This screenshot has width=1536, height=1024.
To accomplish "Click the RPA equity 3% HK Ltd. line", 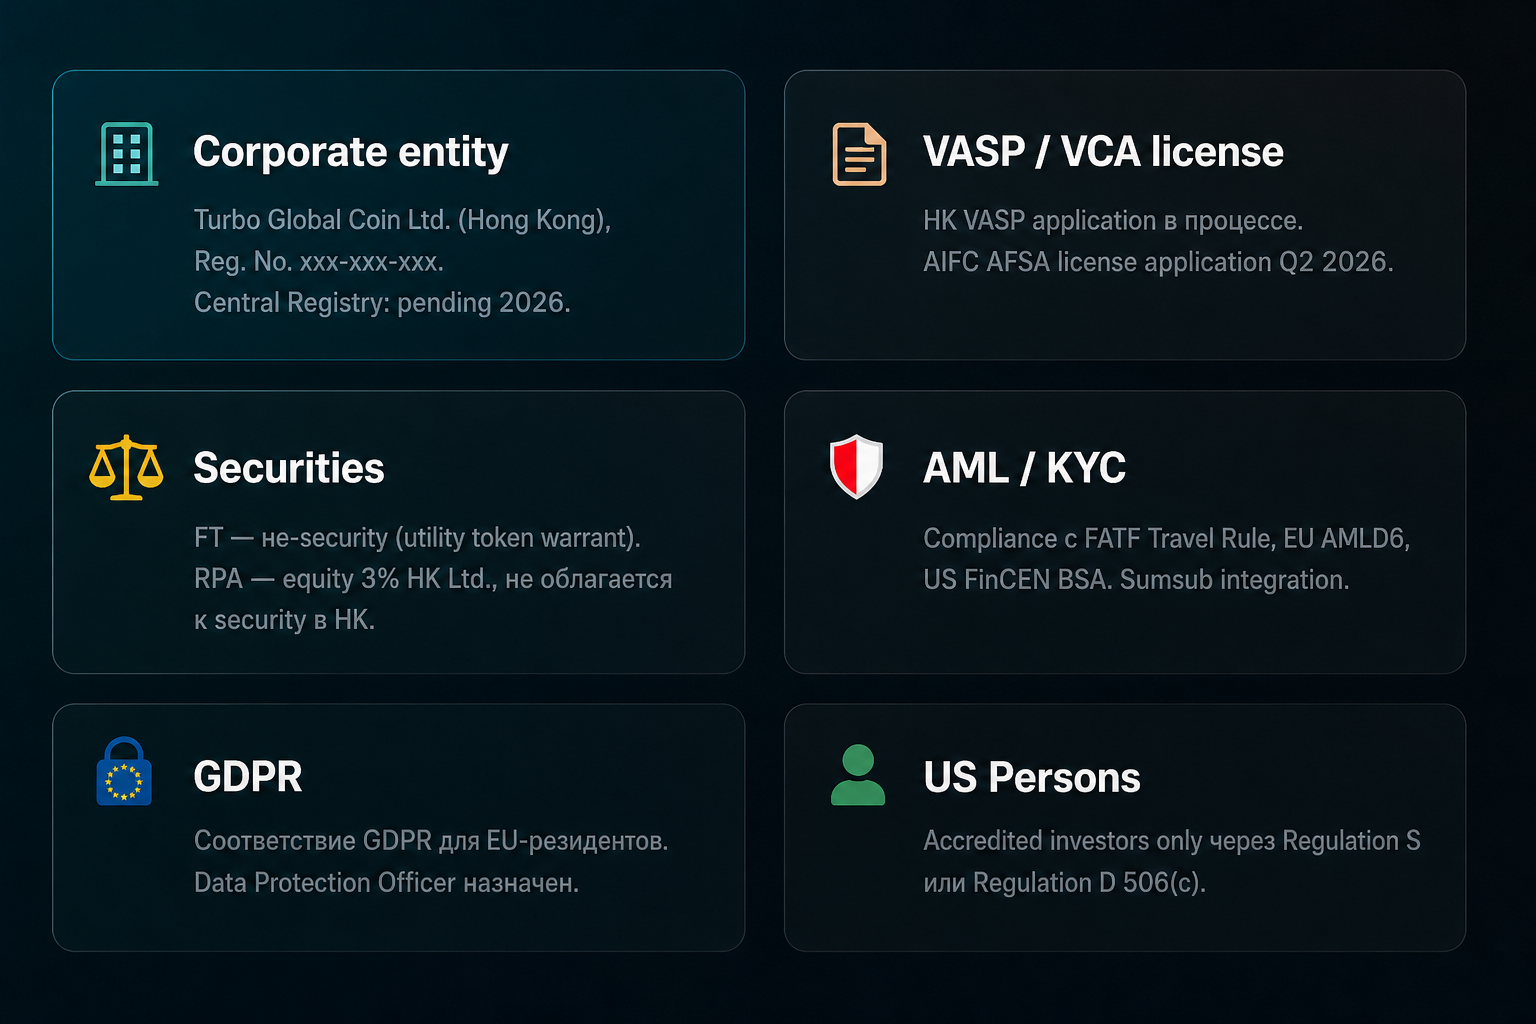I will click(x=433, y=579).
